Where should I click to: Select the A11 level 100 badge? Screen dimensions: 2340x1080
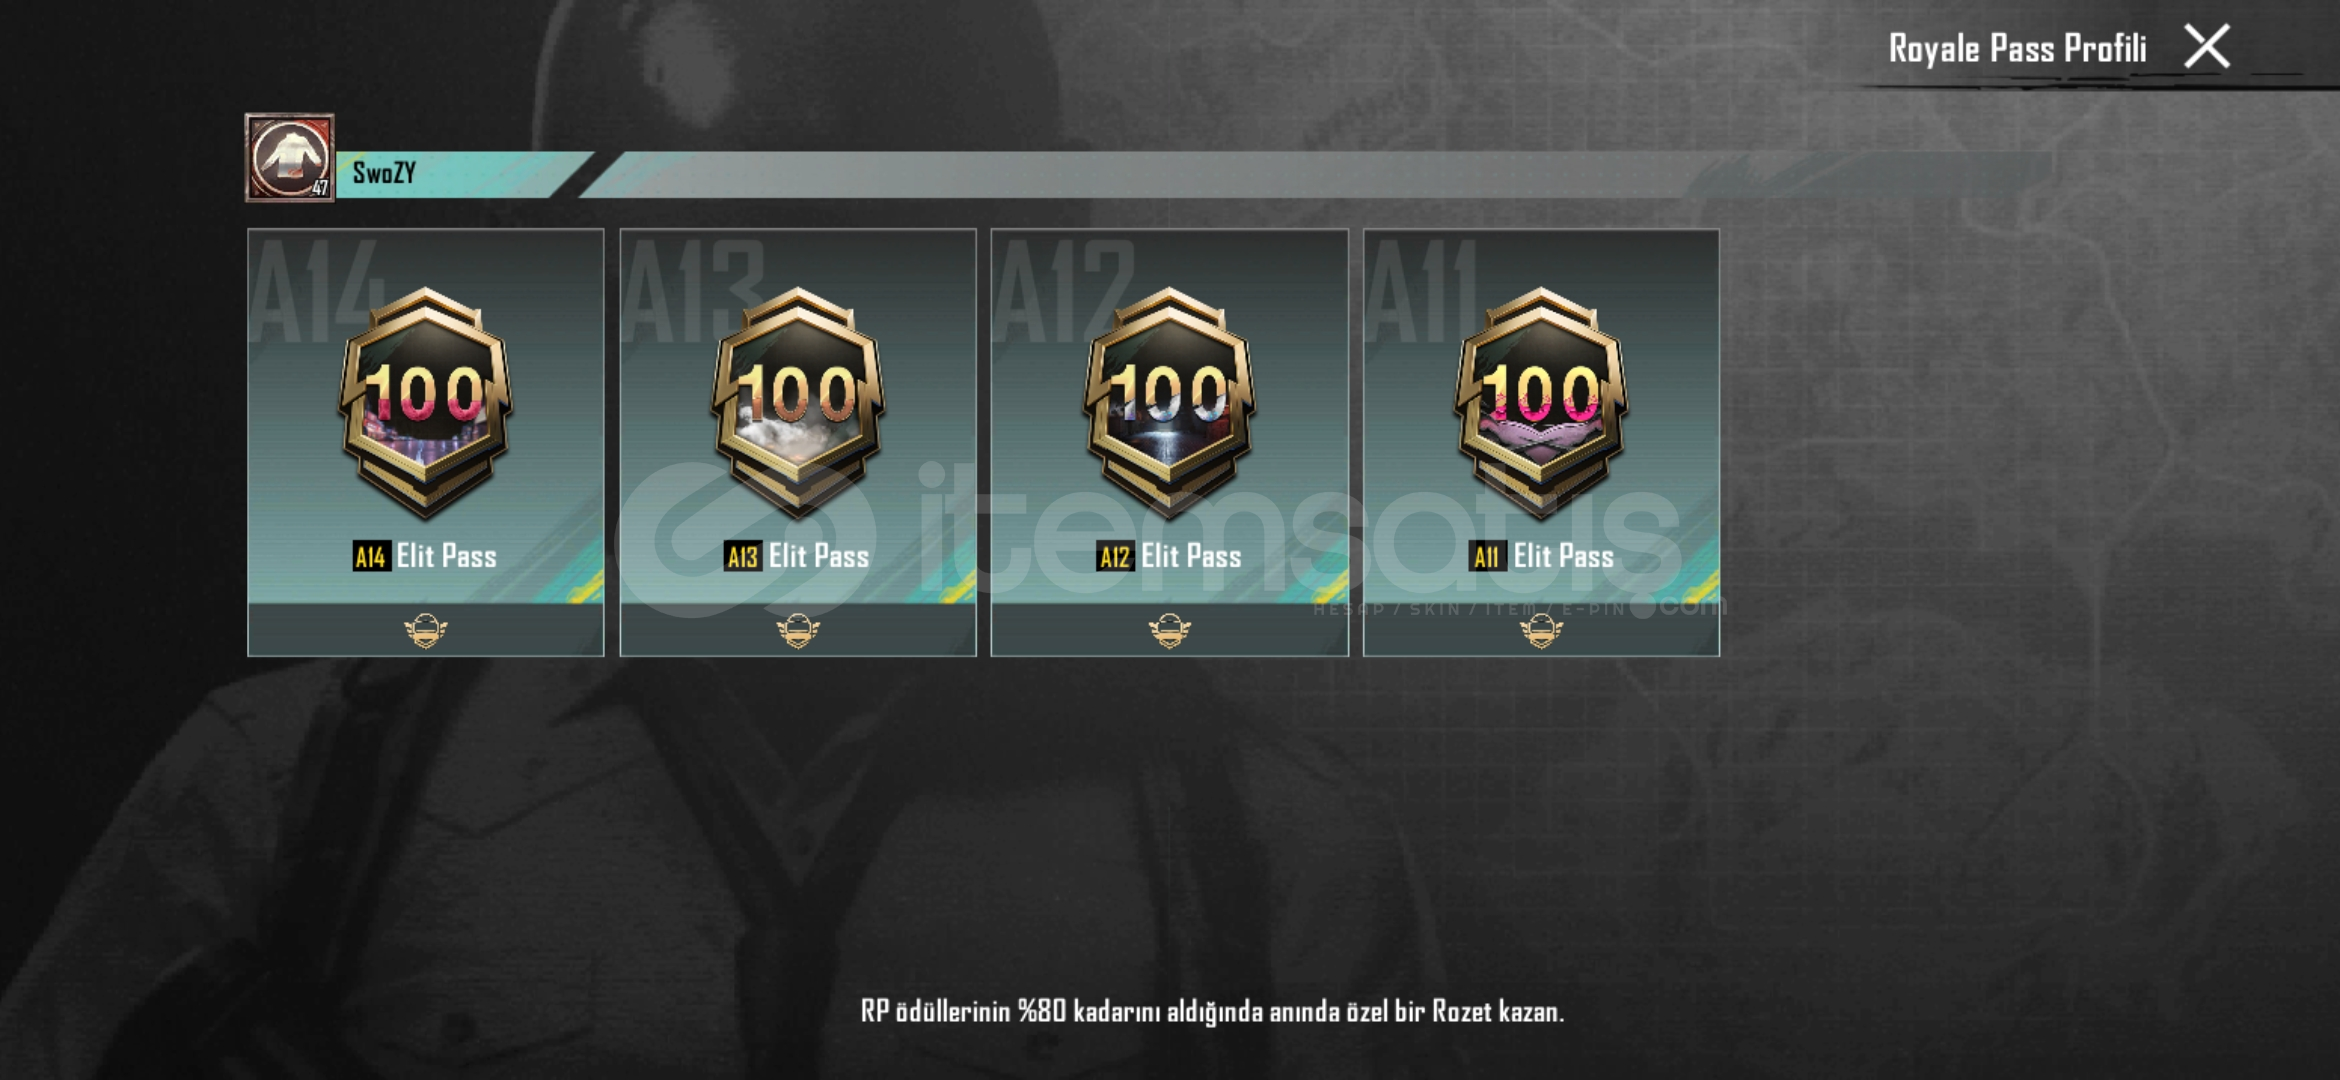pos(1541,402)
